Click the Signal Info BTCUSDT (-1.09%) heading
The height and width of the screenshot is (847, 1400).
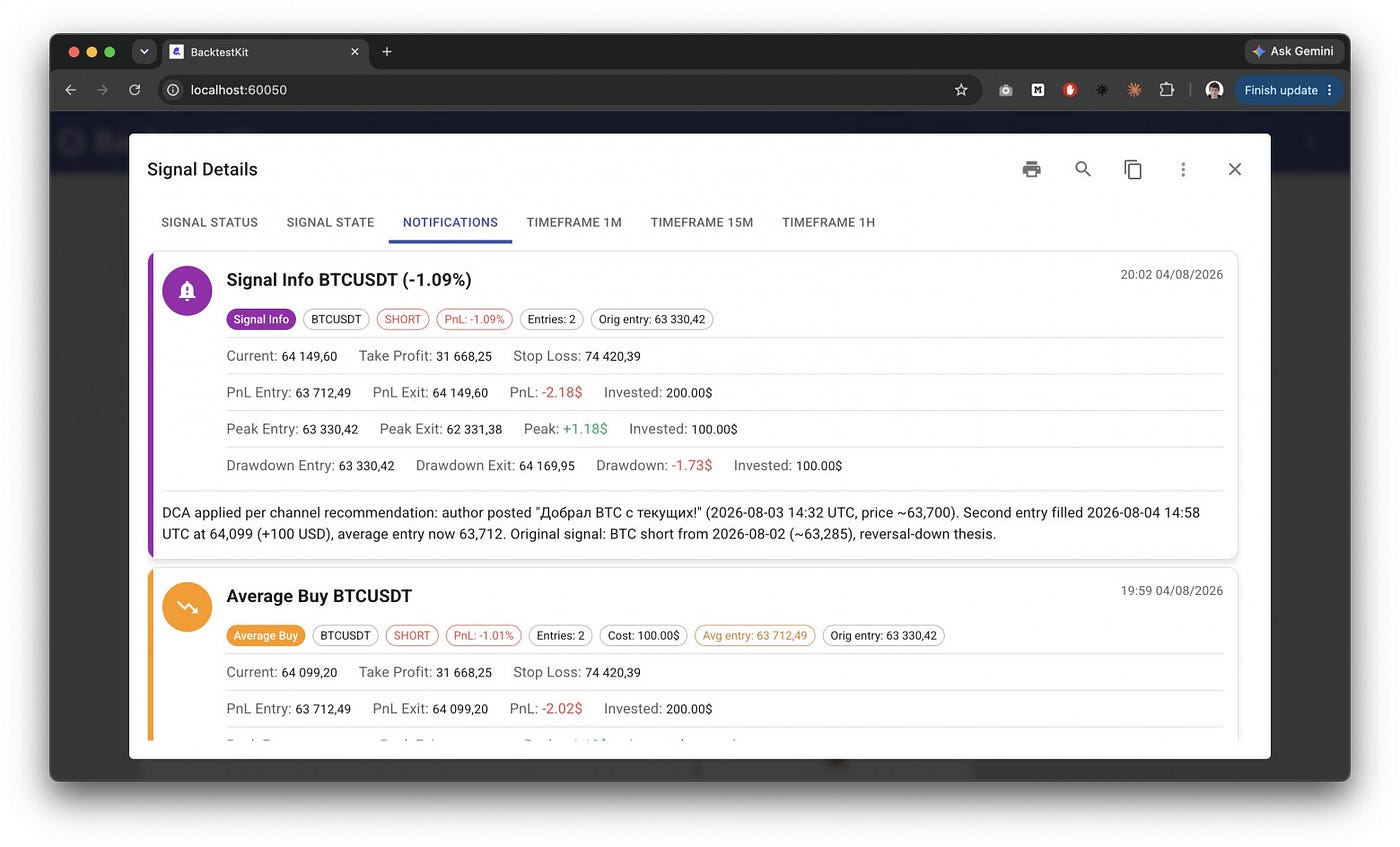tap(349, 280)
